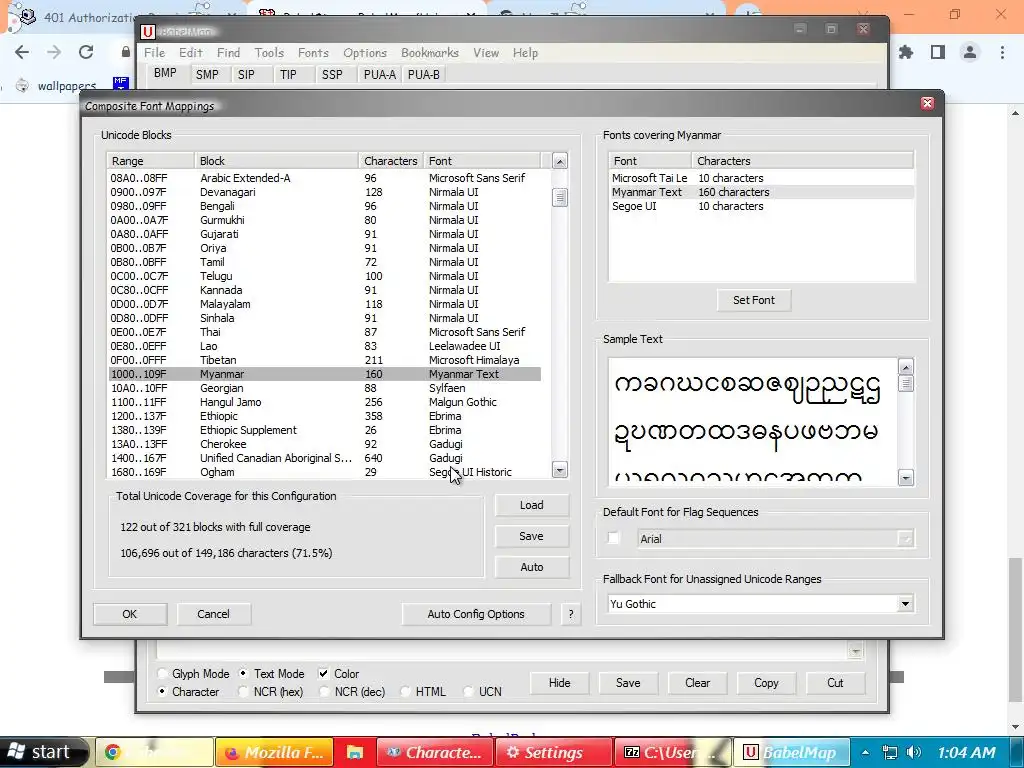Click the browser reload icon
Viewport: 1024px width, 768px height.
click(86, 52)
